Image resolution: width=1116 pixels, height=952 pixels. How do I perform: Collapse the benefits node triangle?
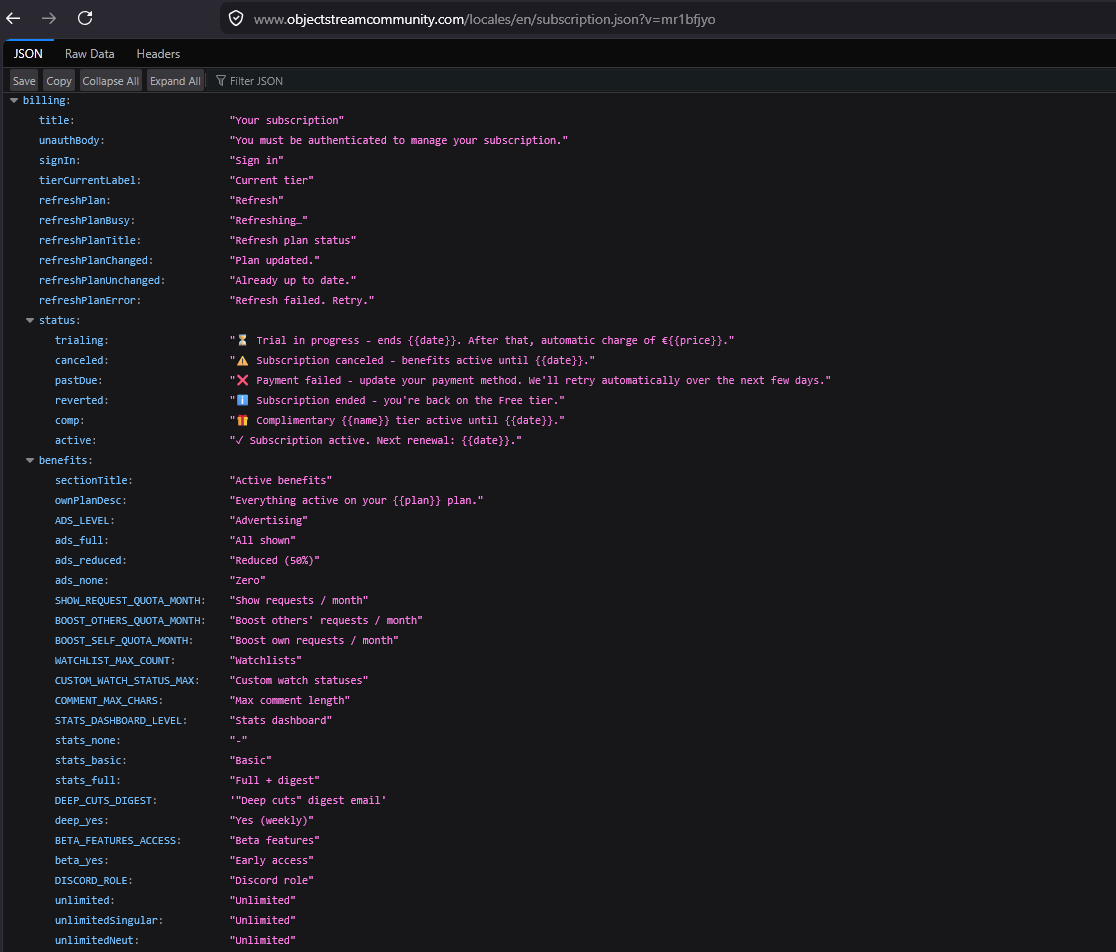click(x=30, y=461)
